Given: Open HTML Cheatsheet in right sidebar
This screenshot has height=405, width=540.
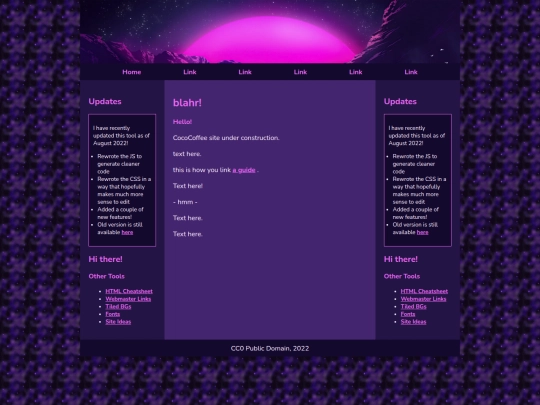Looking at the screenshot, I should click(424, 291).
